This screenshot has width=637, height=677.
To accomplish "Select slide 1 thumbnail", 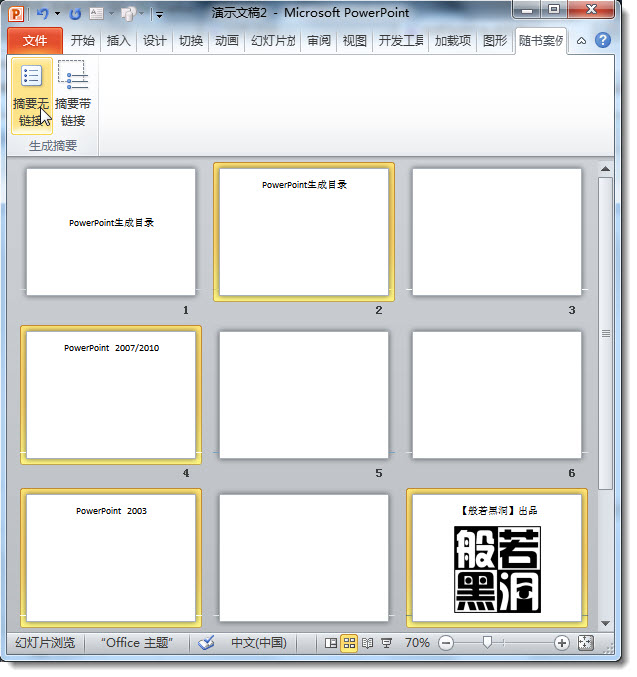I will [x=111, y=232].
